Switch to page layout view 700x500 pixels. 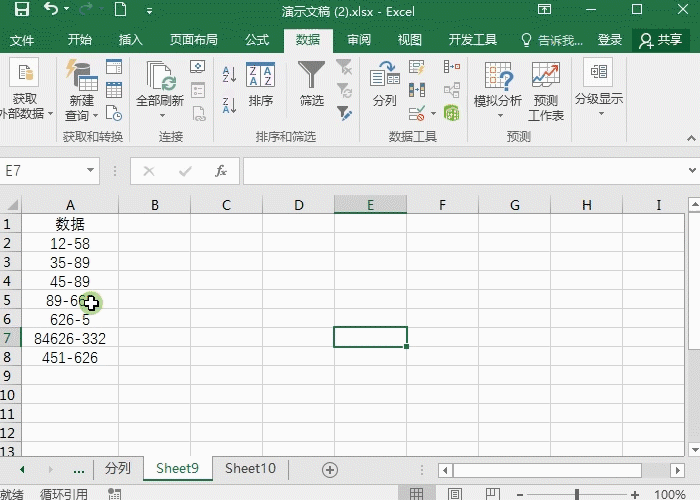[454, 494]
